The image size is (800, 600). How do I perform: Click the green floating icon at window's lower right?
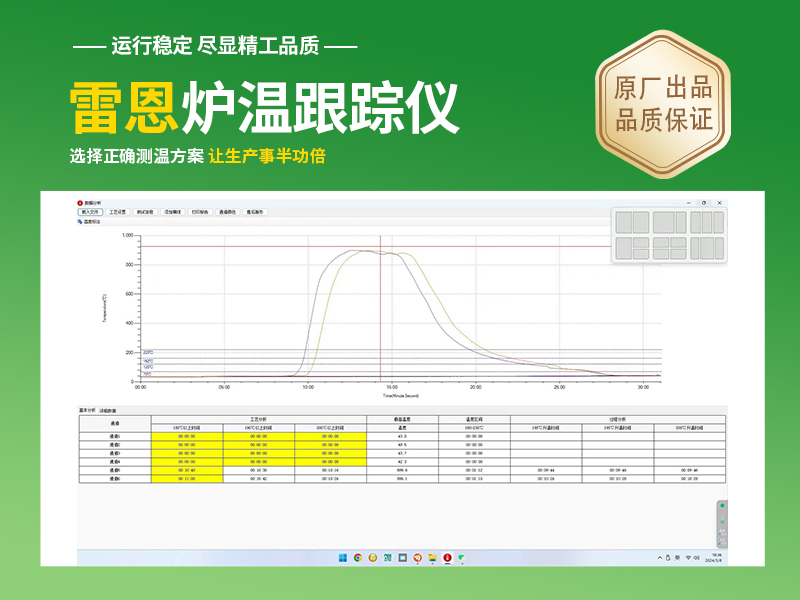point(722,506)
